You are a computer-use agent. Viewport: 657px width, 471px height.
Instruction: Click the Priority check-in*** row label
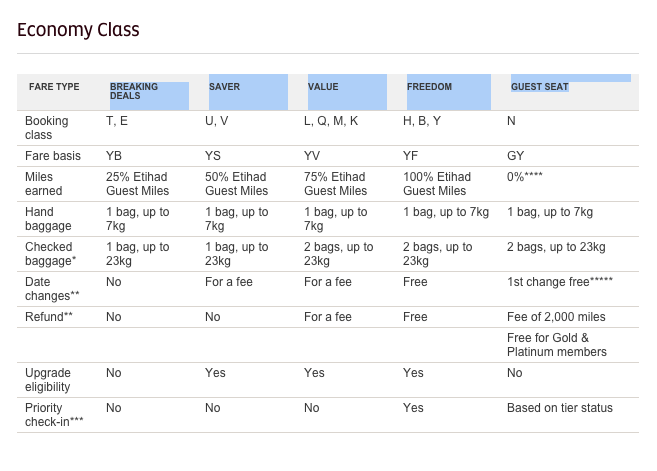click(x=54, y=415)
